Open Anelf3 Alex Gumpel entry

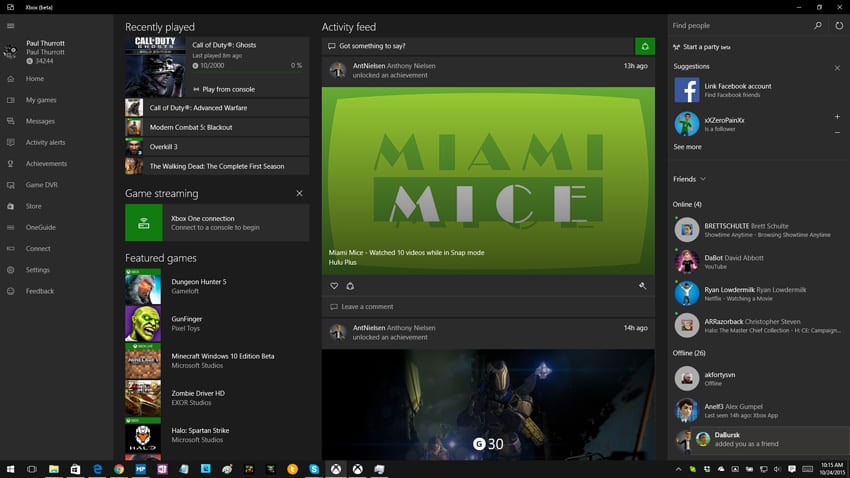point(759,410)
